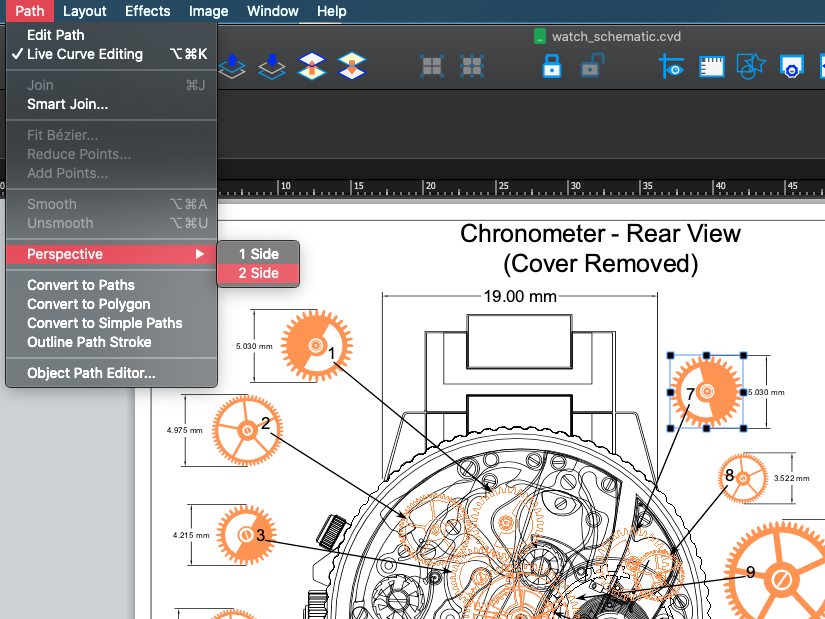This screenshot has height=619, width=825.
Task: Click the group objects icon
Action: (432, 66)
